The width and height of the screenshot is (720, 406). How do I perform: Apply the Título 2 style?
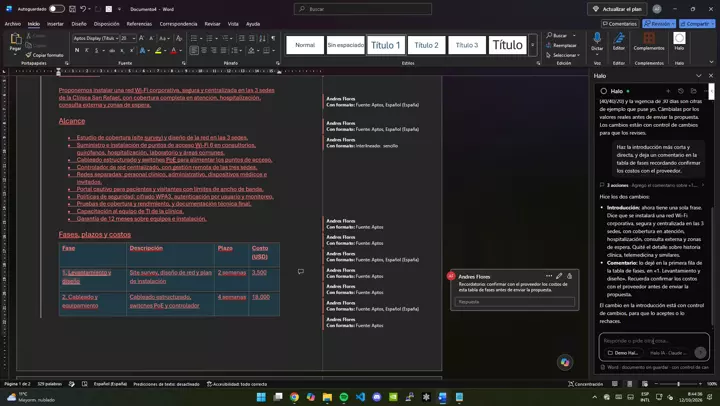point(427,45)
